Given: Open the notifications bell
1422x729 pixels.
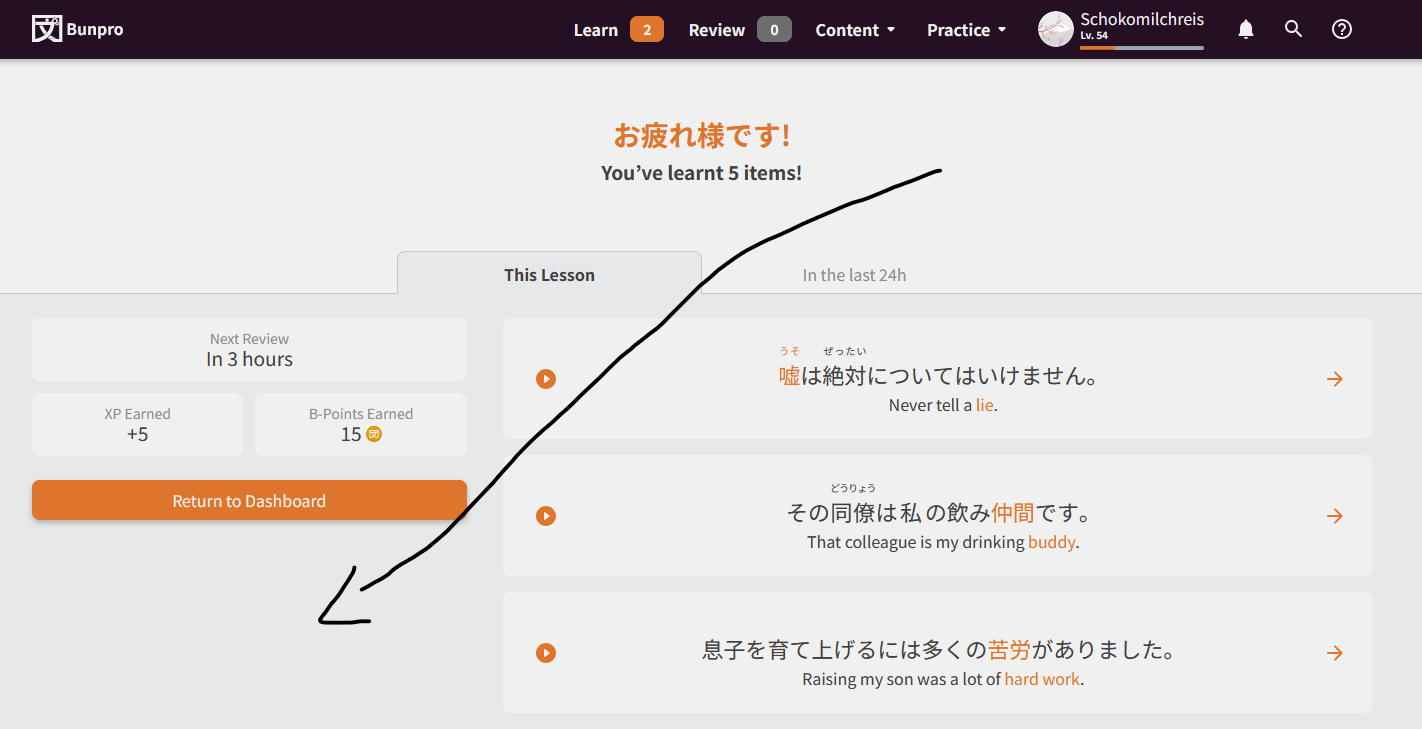Looking at the screenshot, I should point(1245,30).
